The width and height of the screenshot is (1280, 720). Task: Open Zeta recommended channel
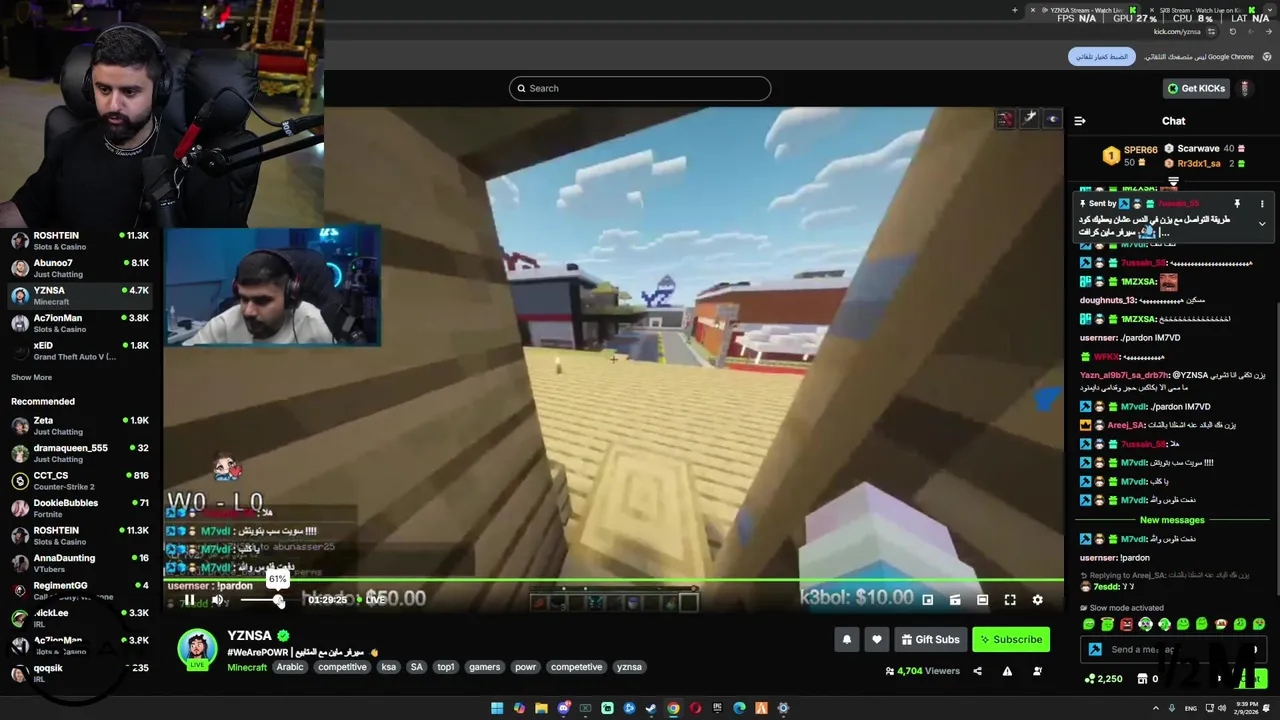click(x=81, y=426)
